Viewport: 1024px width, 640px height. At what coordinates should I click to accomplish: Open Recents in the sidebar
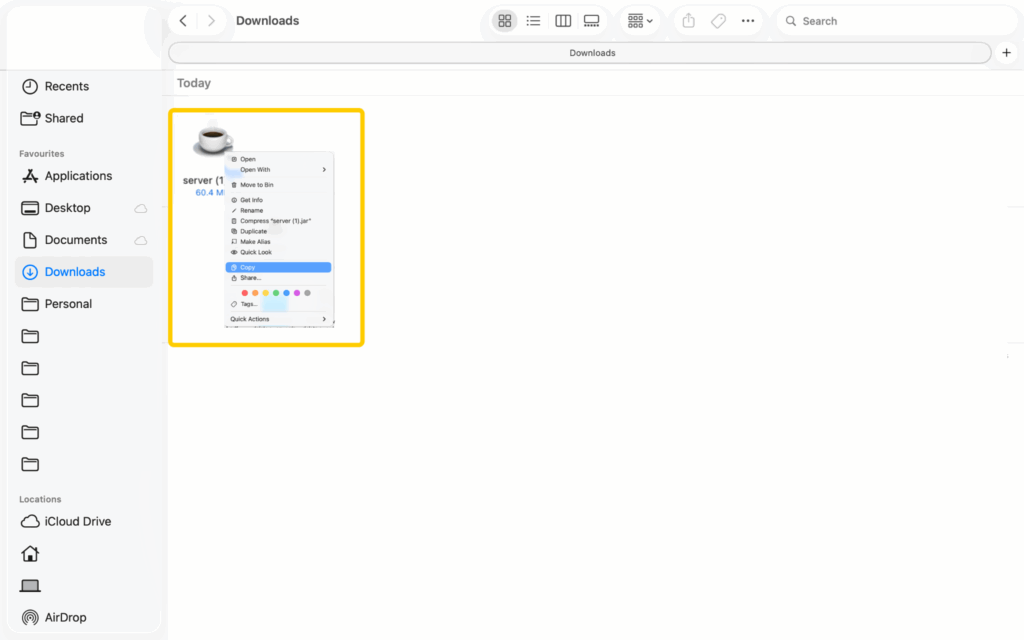point(84,86)
